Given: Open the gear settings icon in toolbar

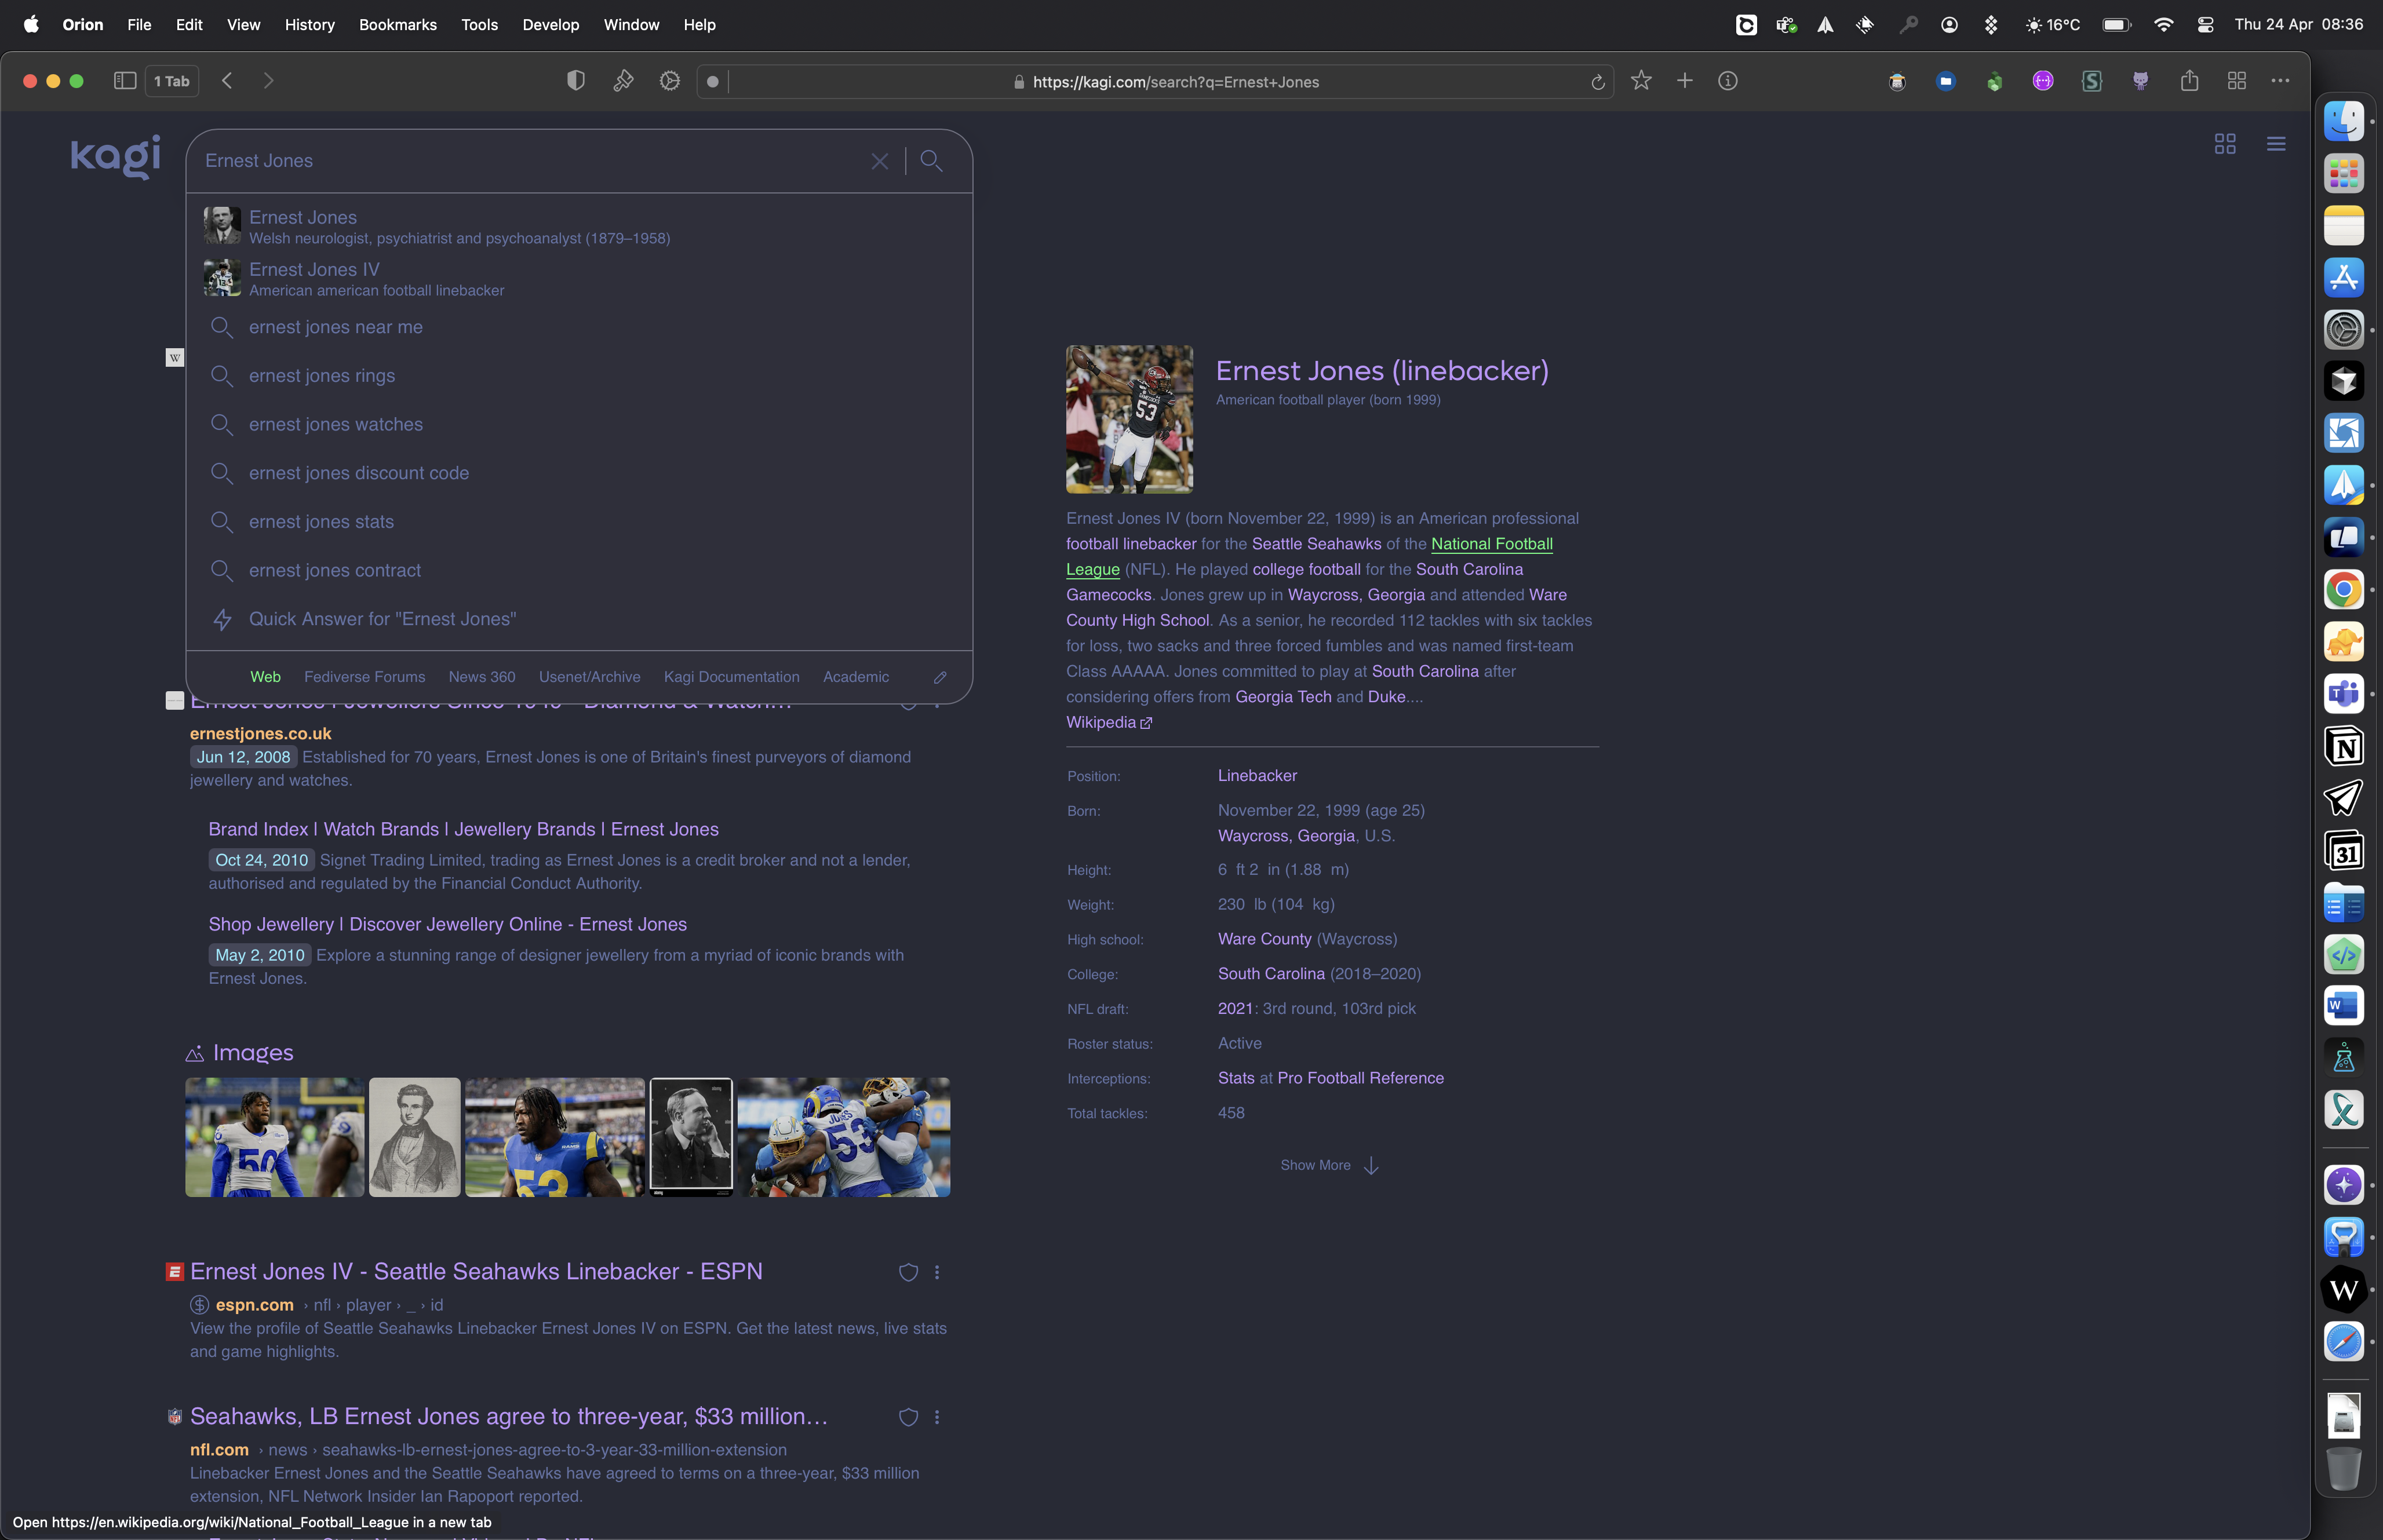Looking at the screenshot, I should 670,81.
